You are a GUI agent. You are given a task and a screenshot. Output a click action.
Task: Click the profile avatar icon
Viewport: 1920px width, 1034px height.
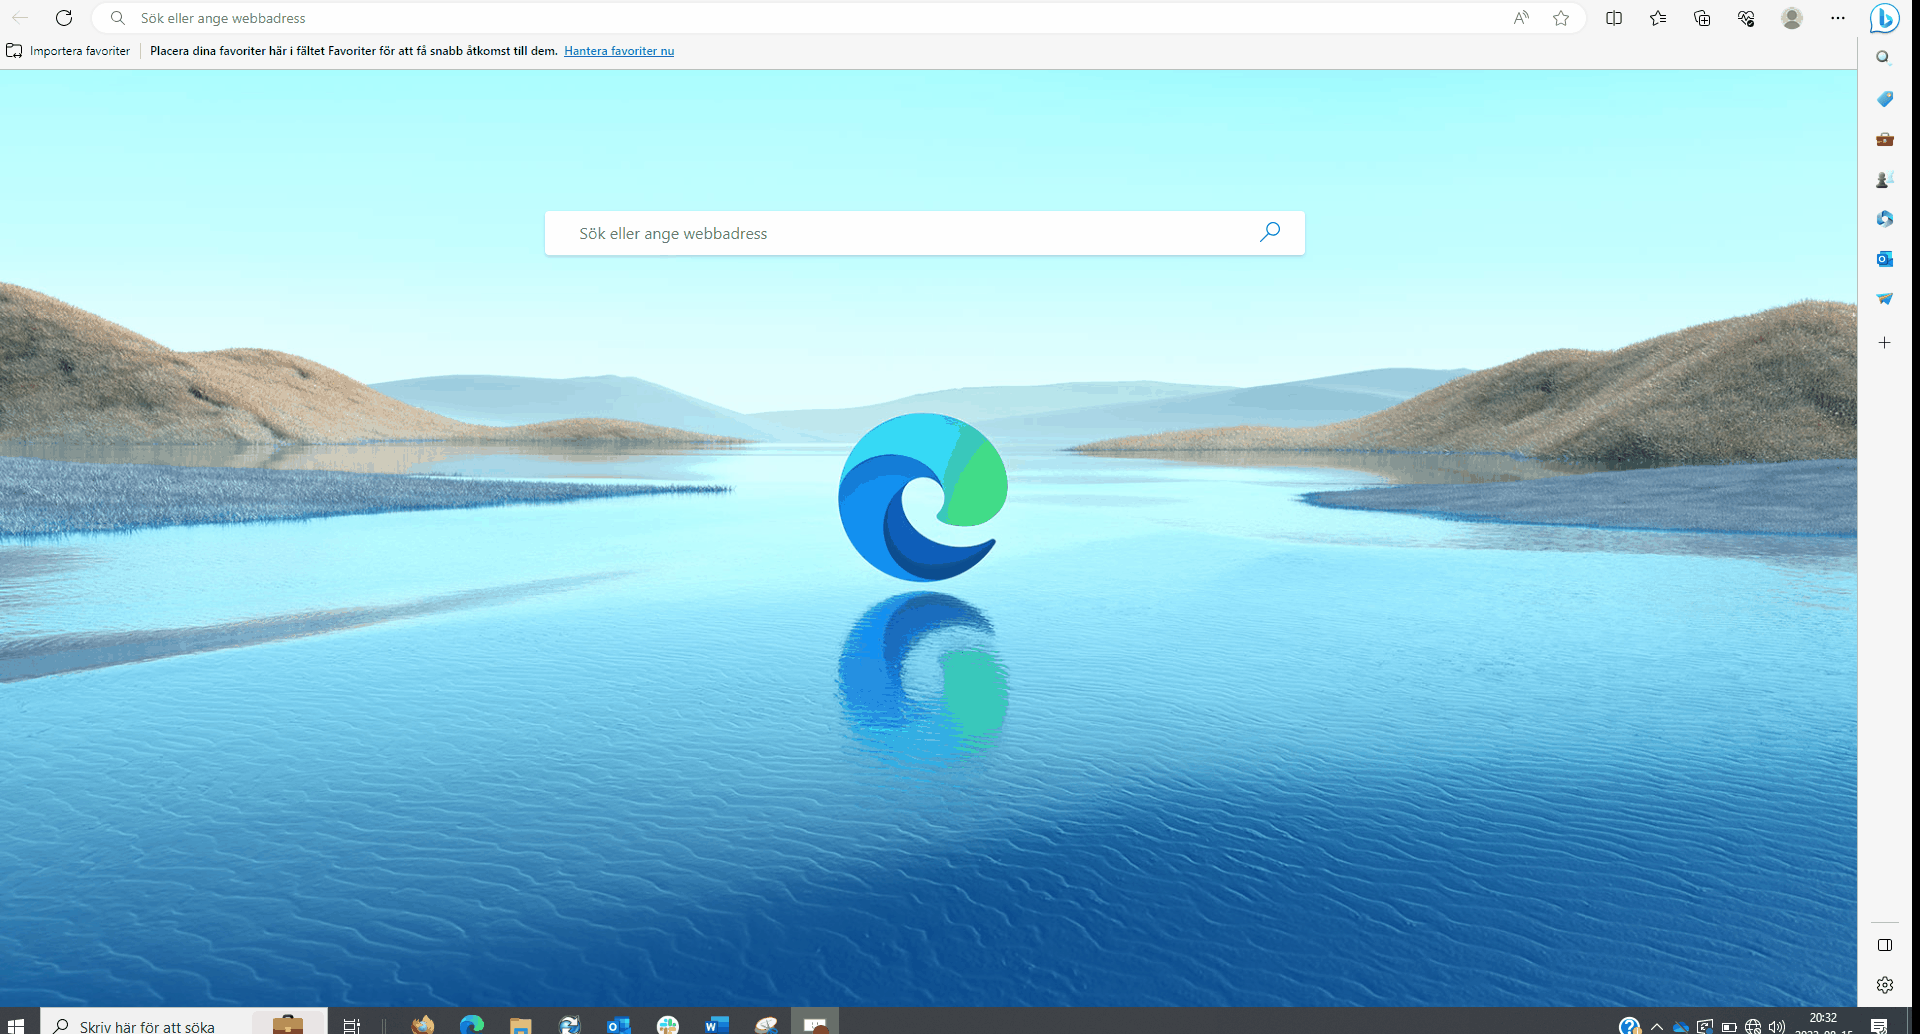tap(1792, 18)
